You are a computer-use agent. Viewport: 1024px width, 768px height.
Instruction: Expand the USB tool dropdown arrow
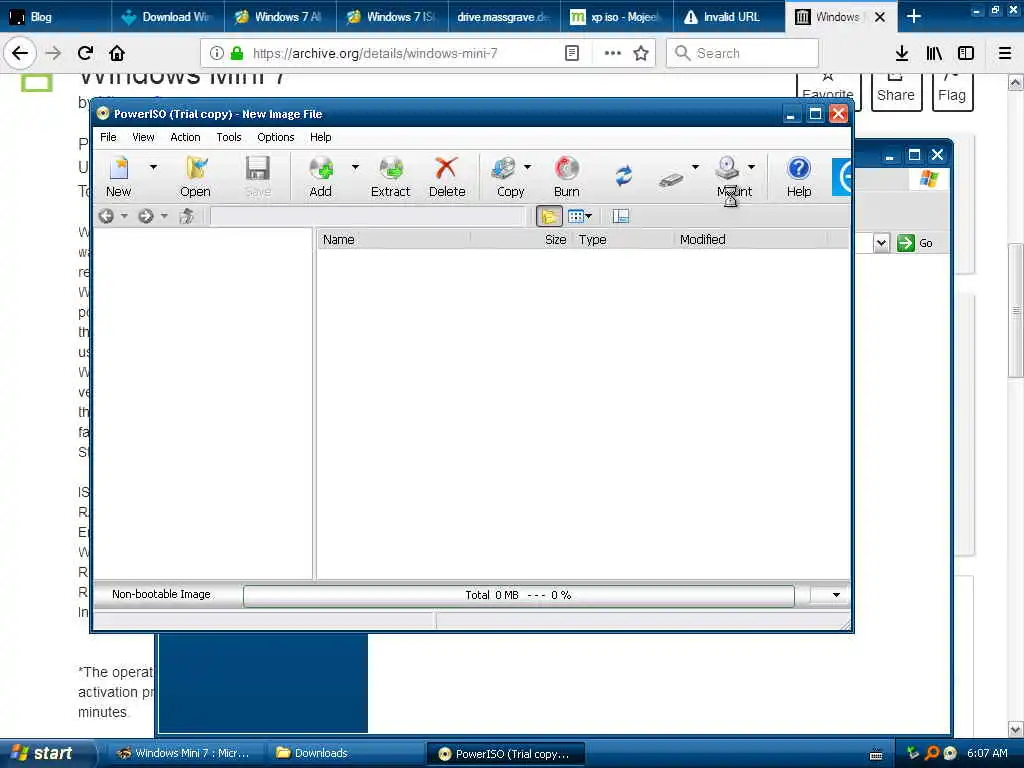(x=696, y=167)
